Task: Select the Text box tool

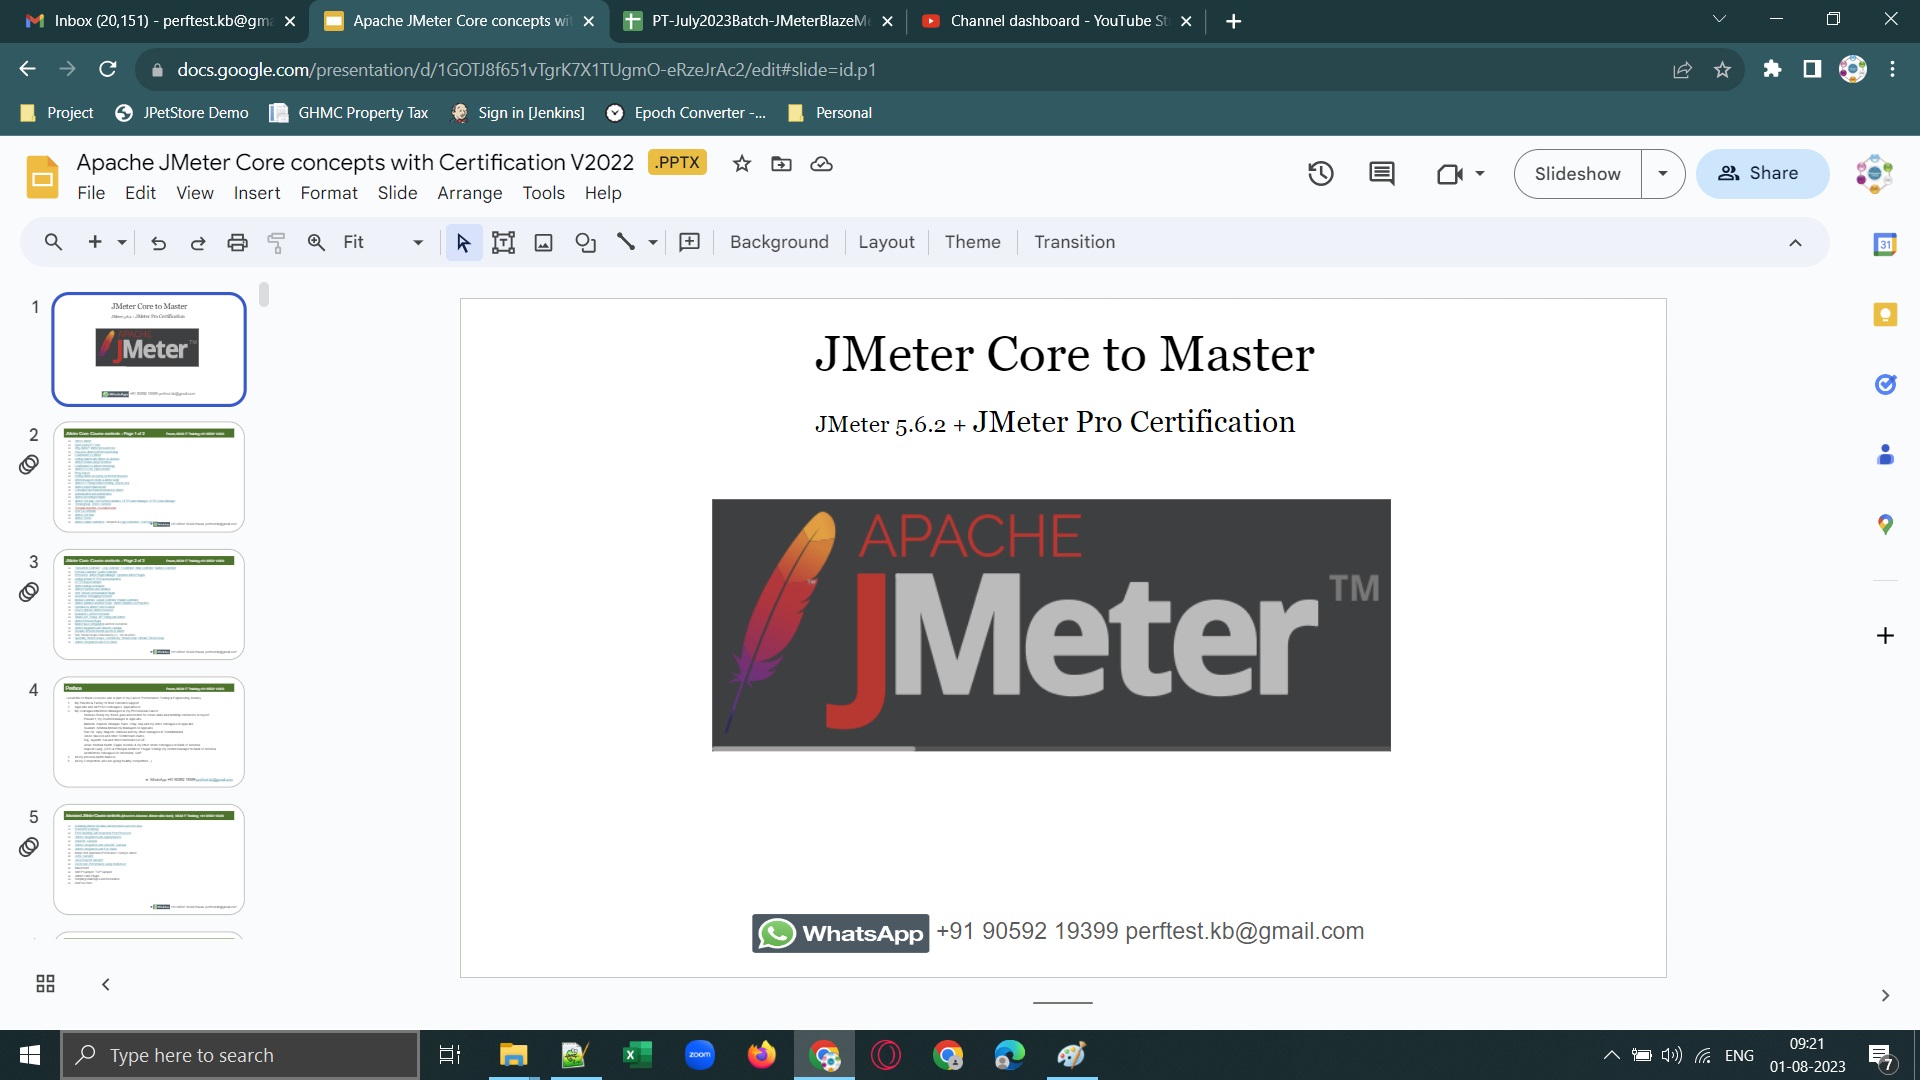Action: coord(503,242)
